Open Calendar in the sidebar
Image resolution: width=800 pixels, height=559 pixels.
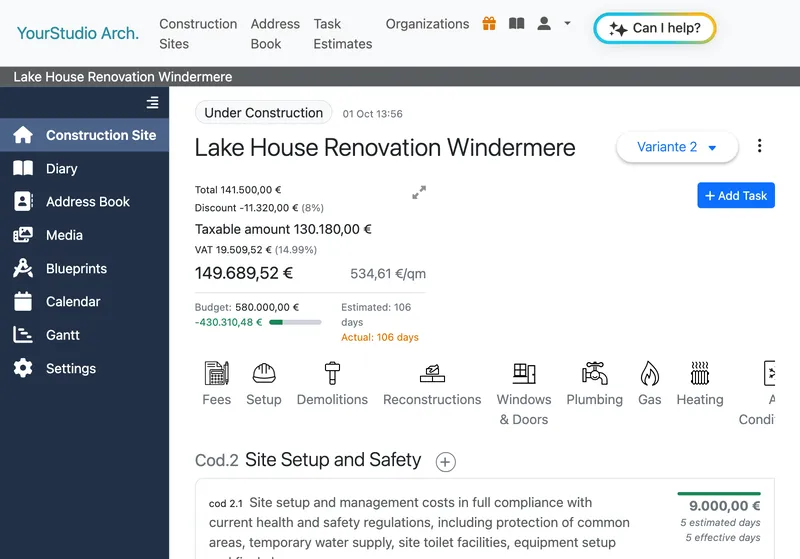[x=85, y=301]
